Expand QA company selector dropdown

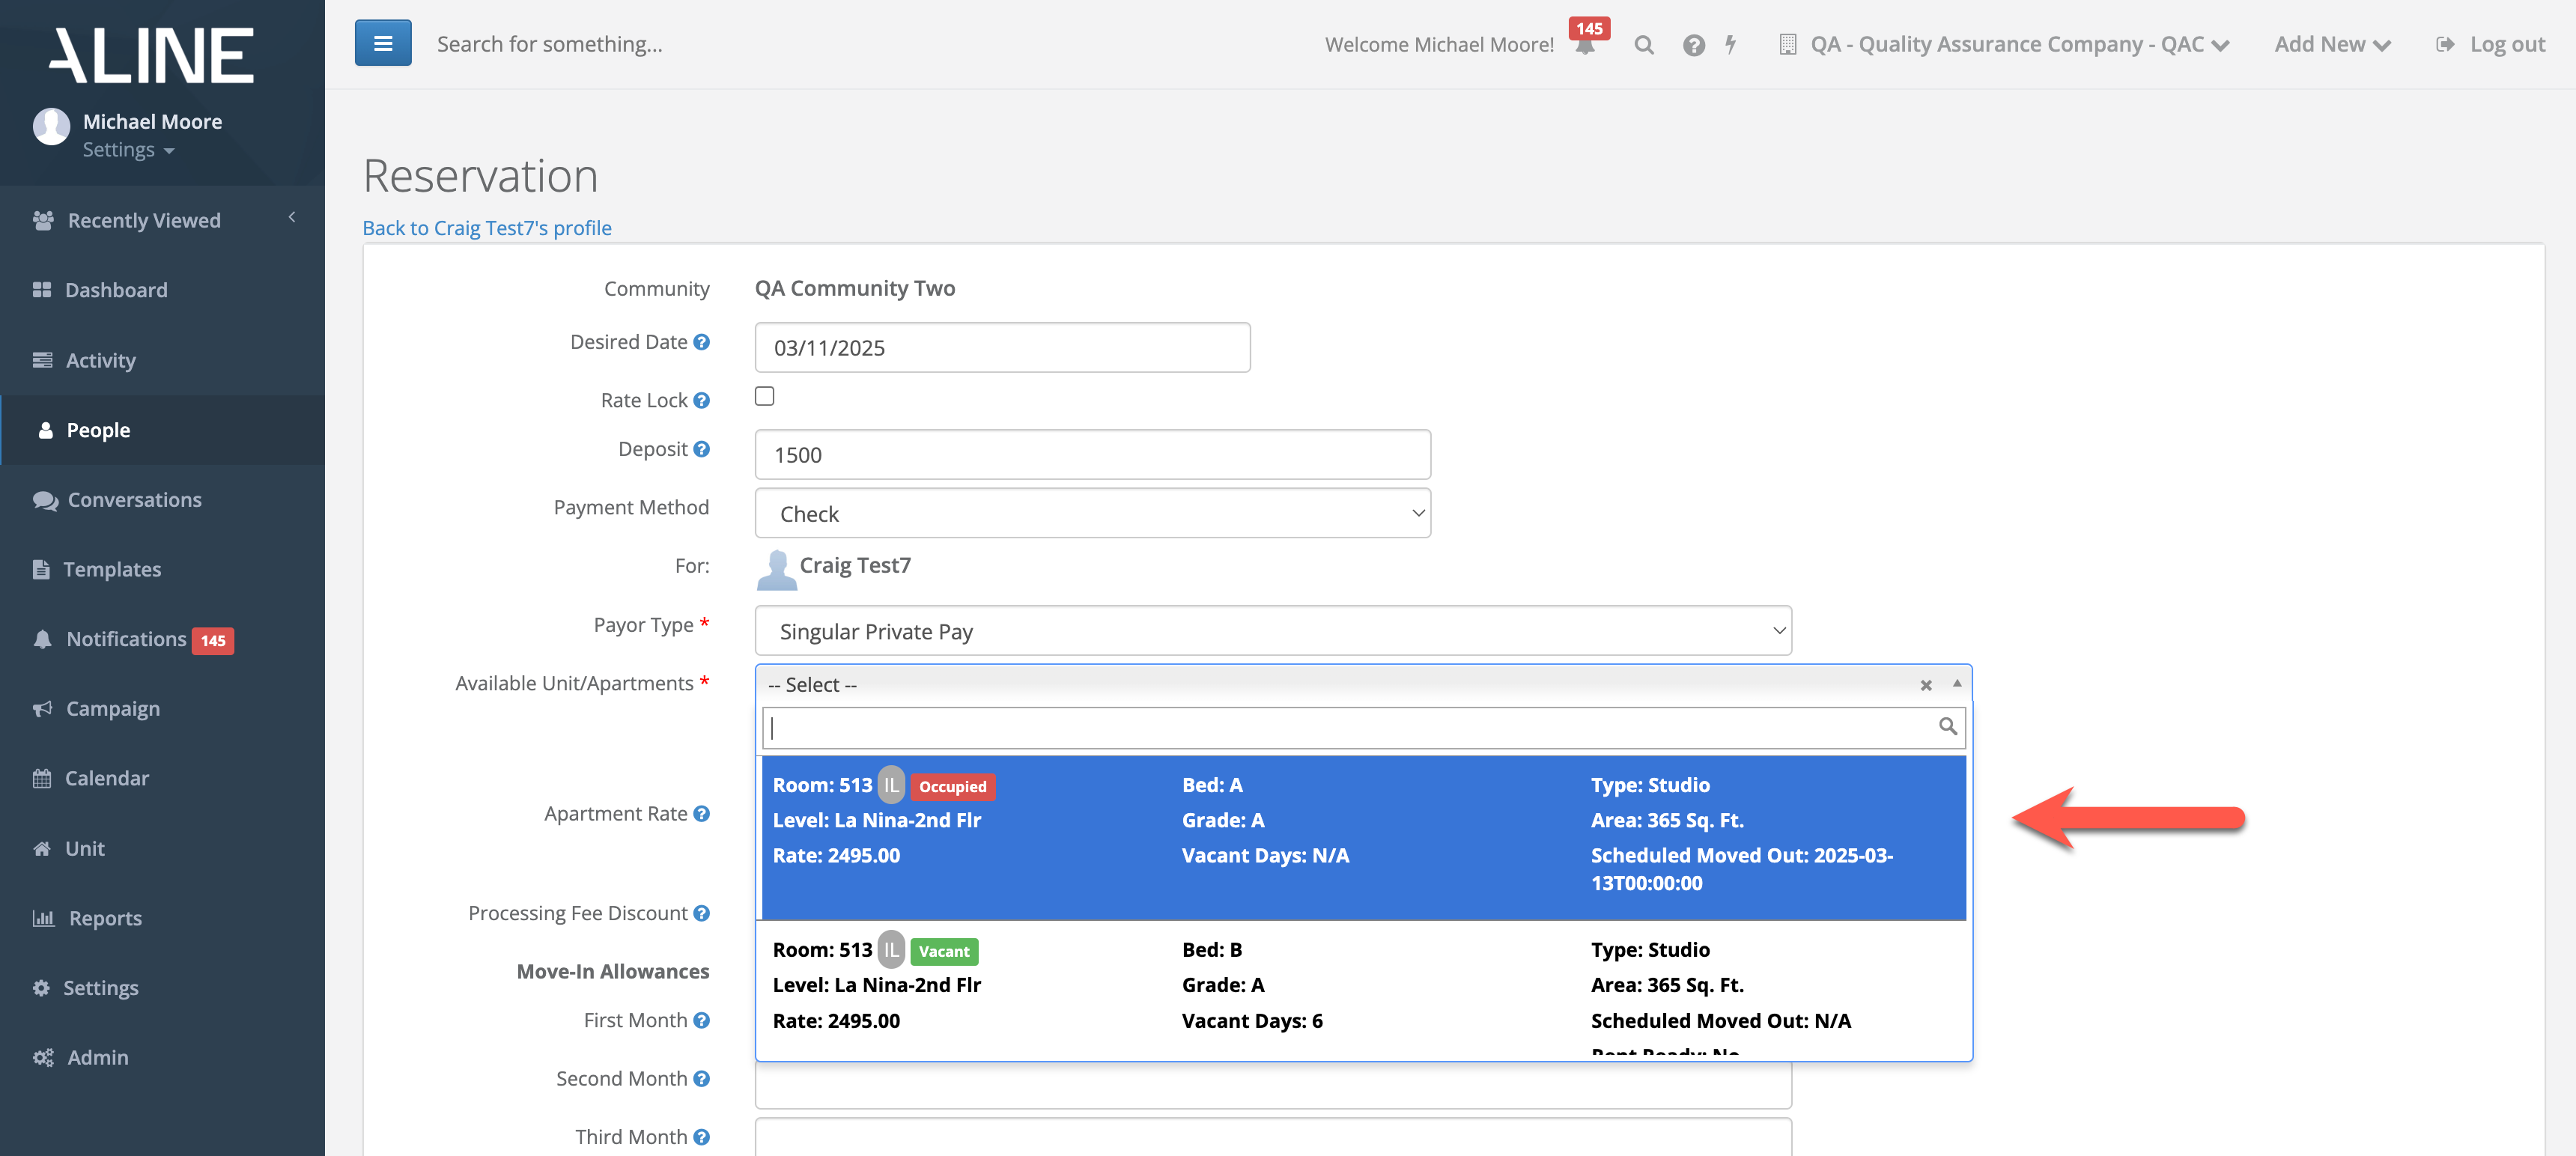pyautogui.click(x=2018, y=45)
